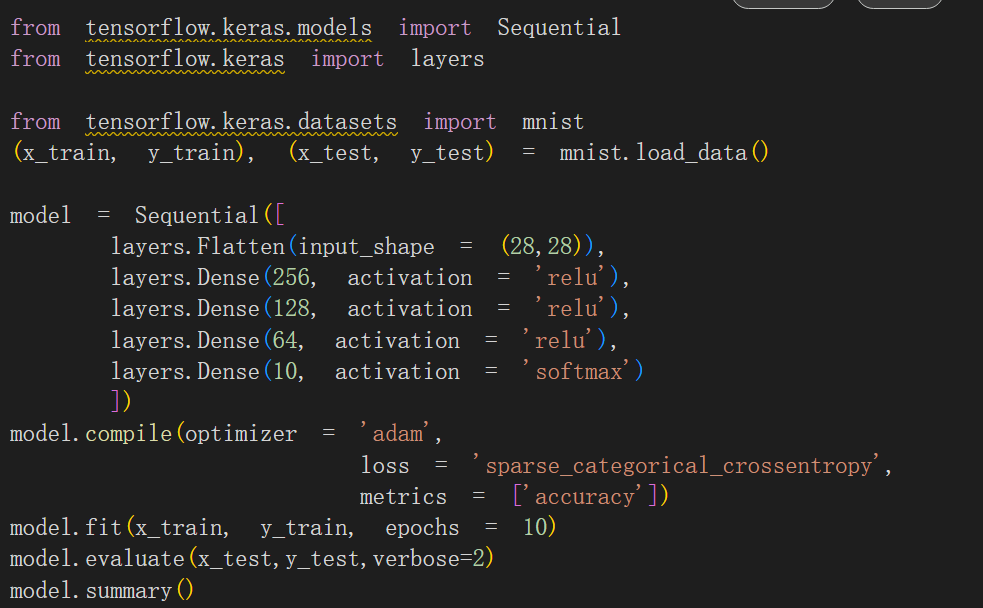Click the 'accuracy' metrics string
Image resolution: width=983 pixels, height=608 pixels.
tap(583, 497)
